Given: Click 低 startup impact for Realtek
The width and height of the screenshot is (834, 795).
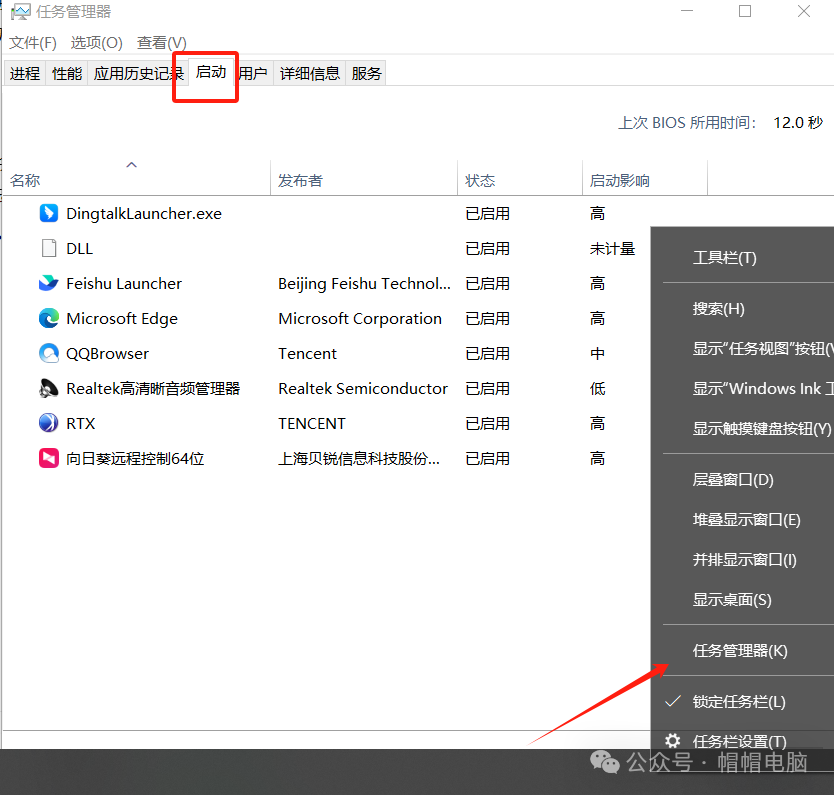Looking at the screenshot, I should (597, 389).
